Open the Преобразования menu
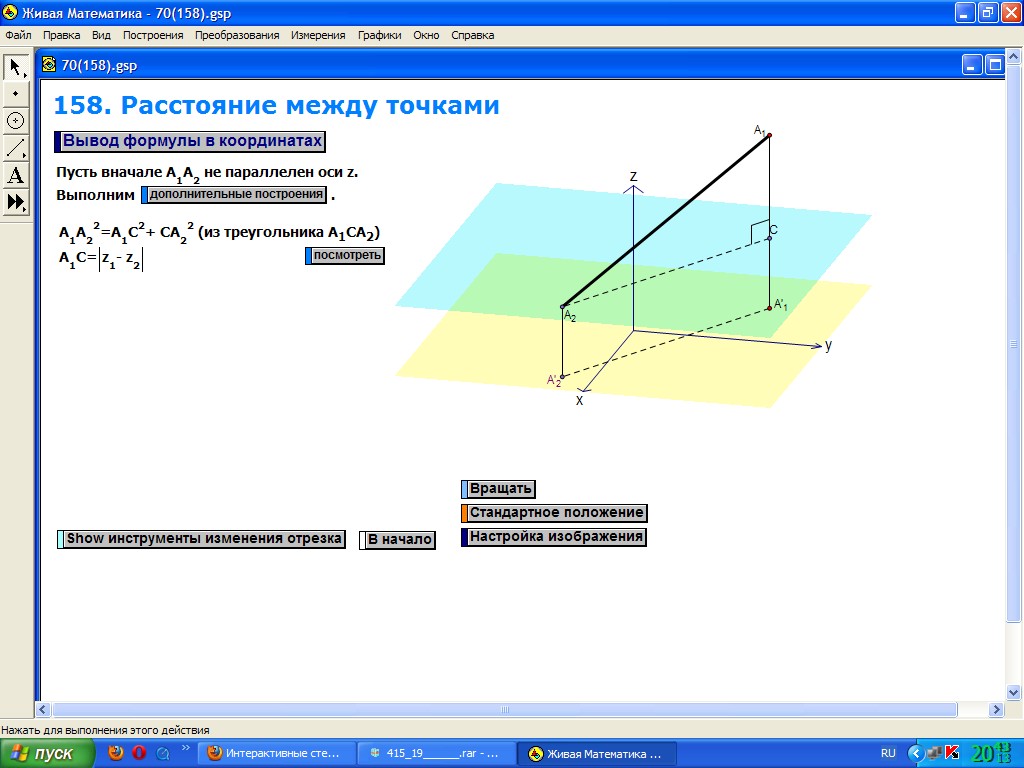This screenshot has width=1024, height=768. (237, 35)
